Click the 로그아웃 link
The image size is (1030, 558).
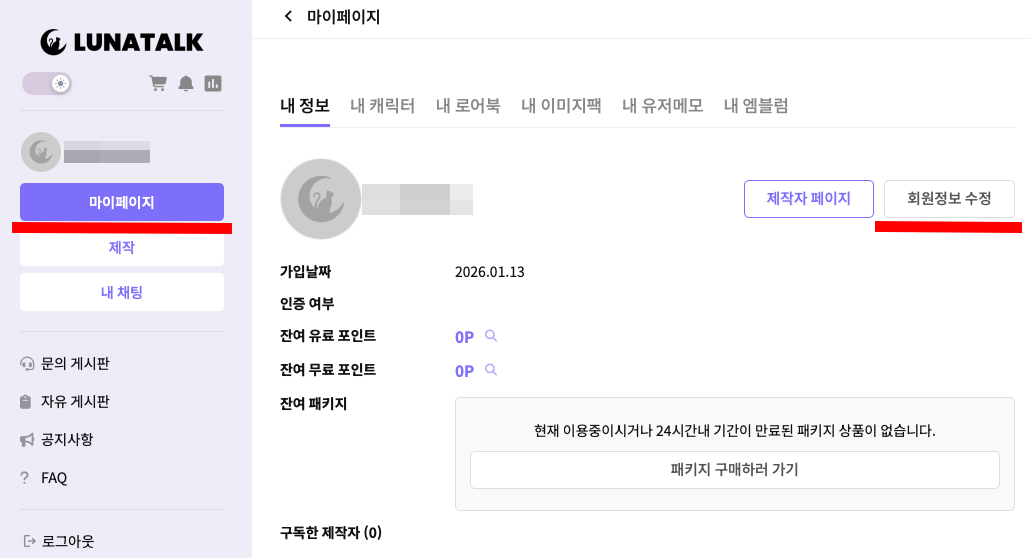click(x=59, y=542)
